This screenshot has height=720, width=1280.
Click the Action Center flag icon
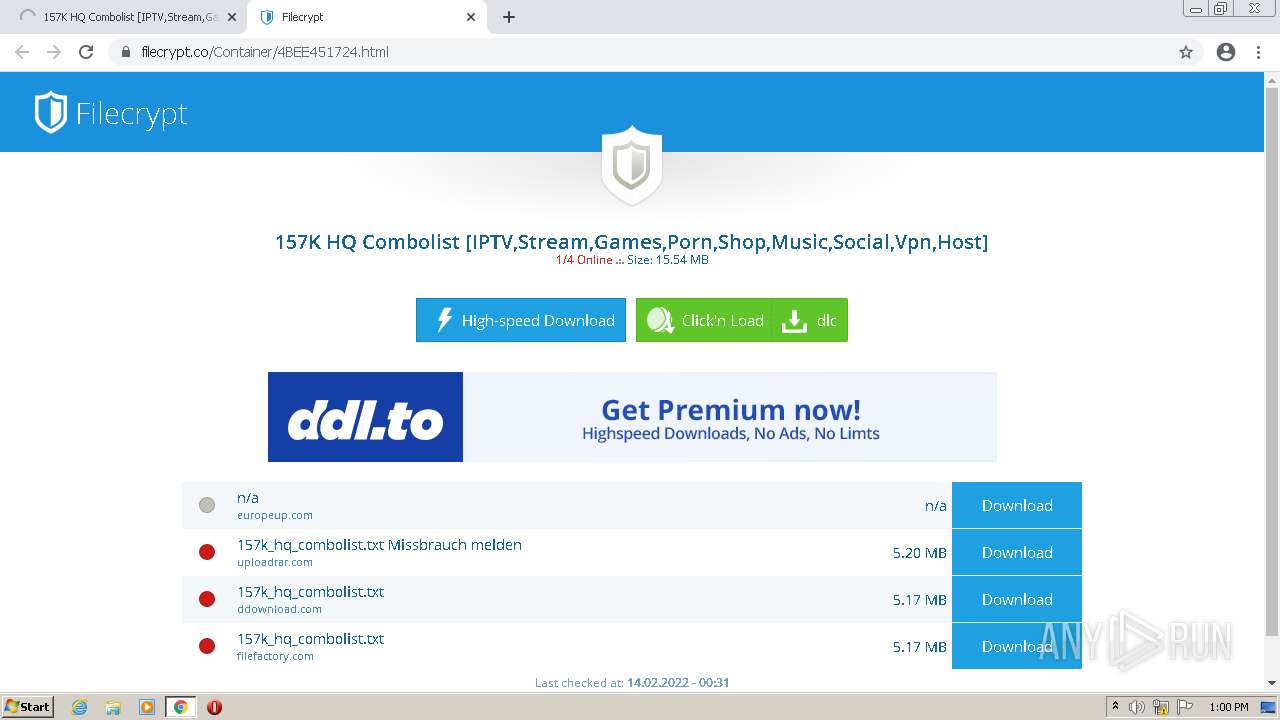click(x=1185, y=707)
